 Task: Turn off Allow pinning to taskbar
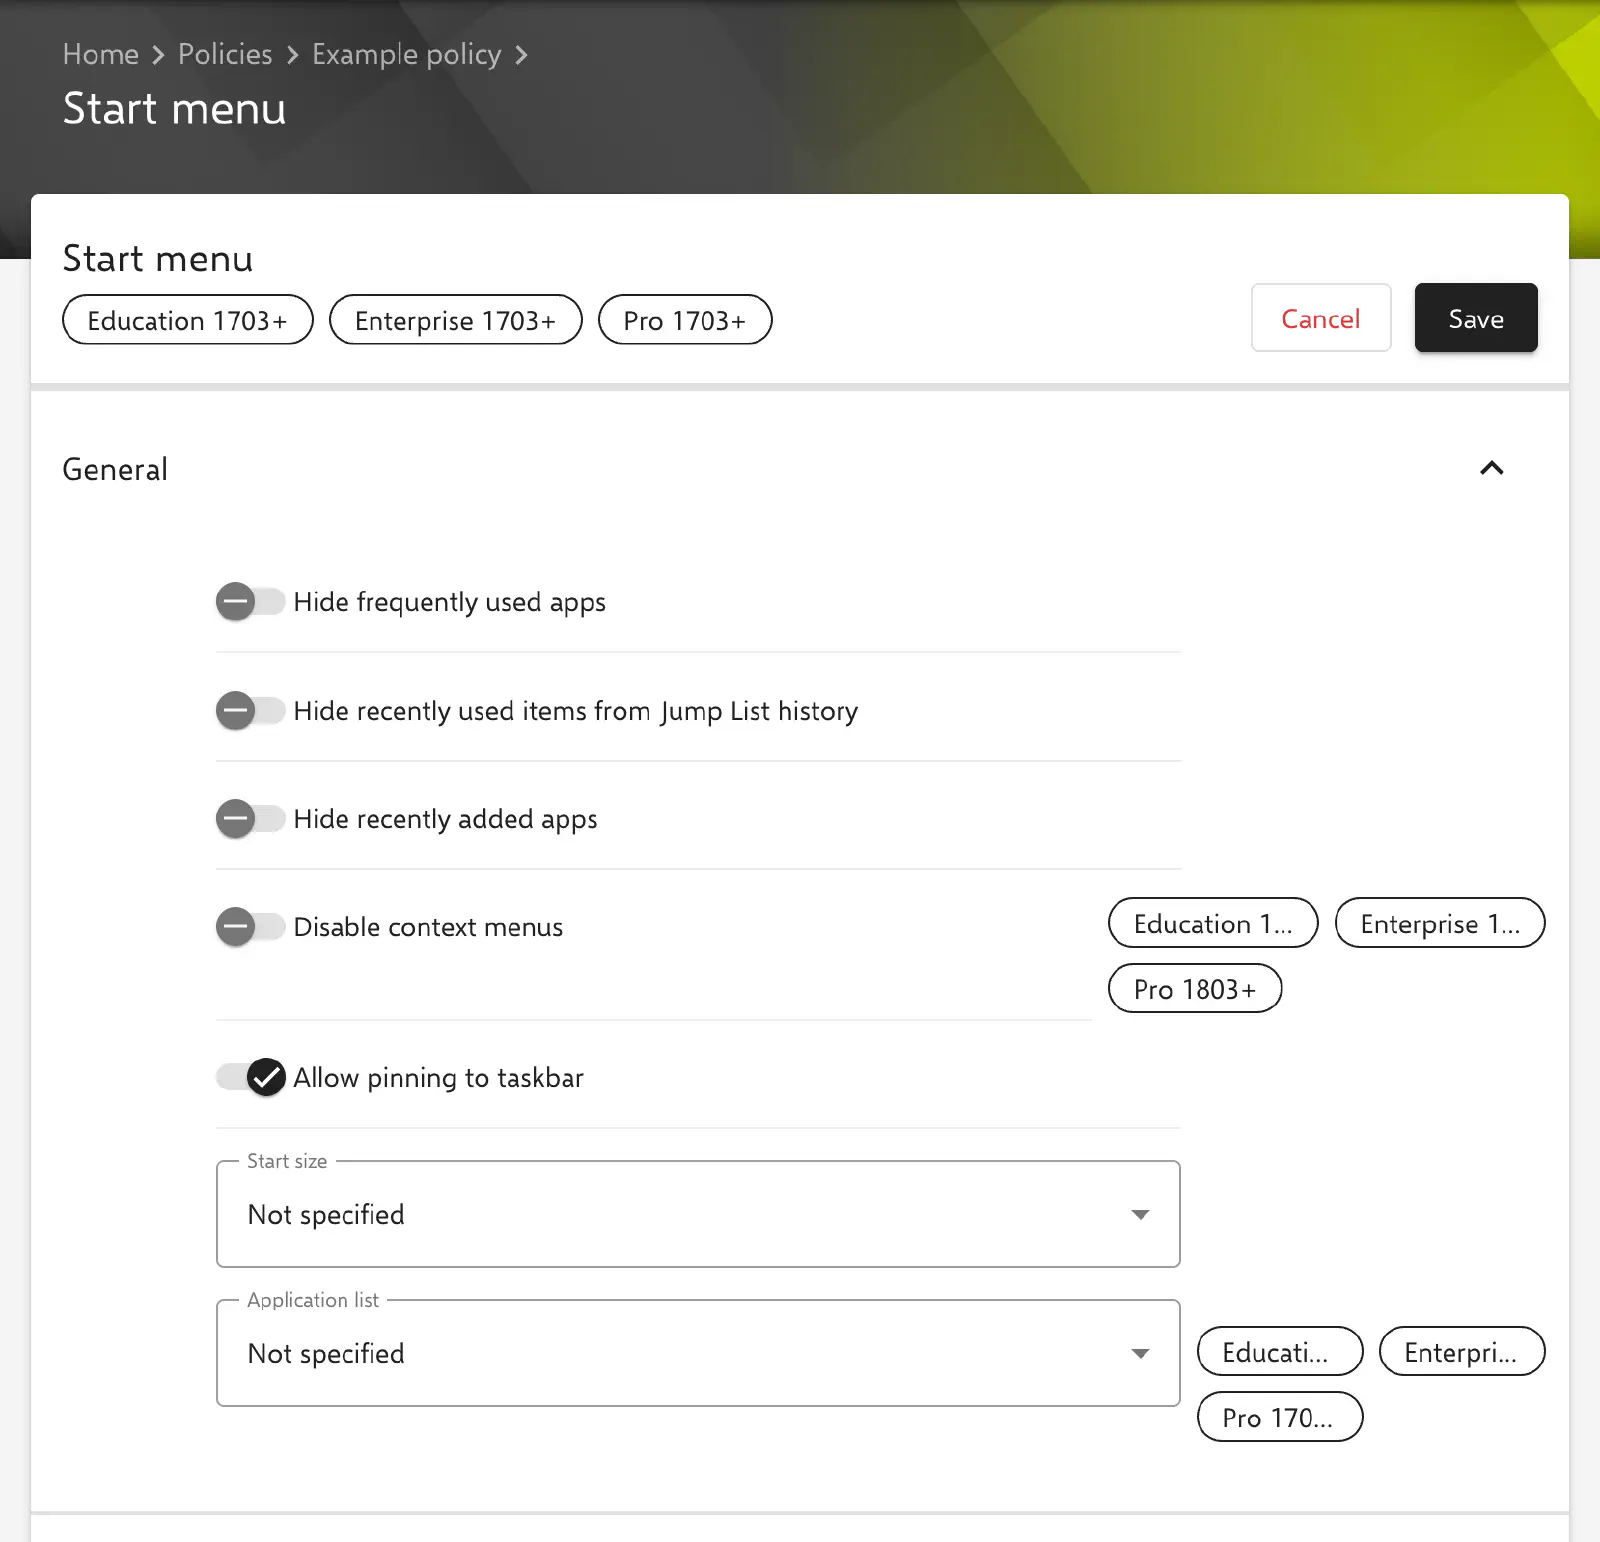click(x=251, y=1077)
